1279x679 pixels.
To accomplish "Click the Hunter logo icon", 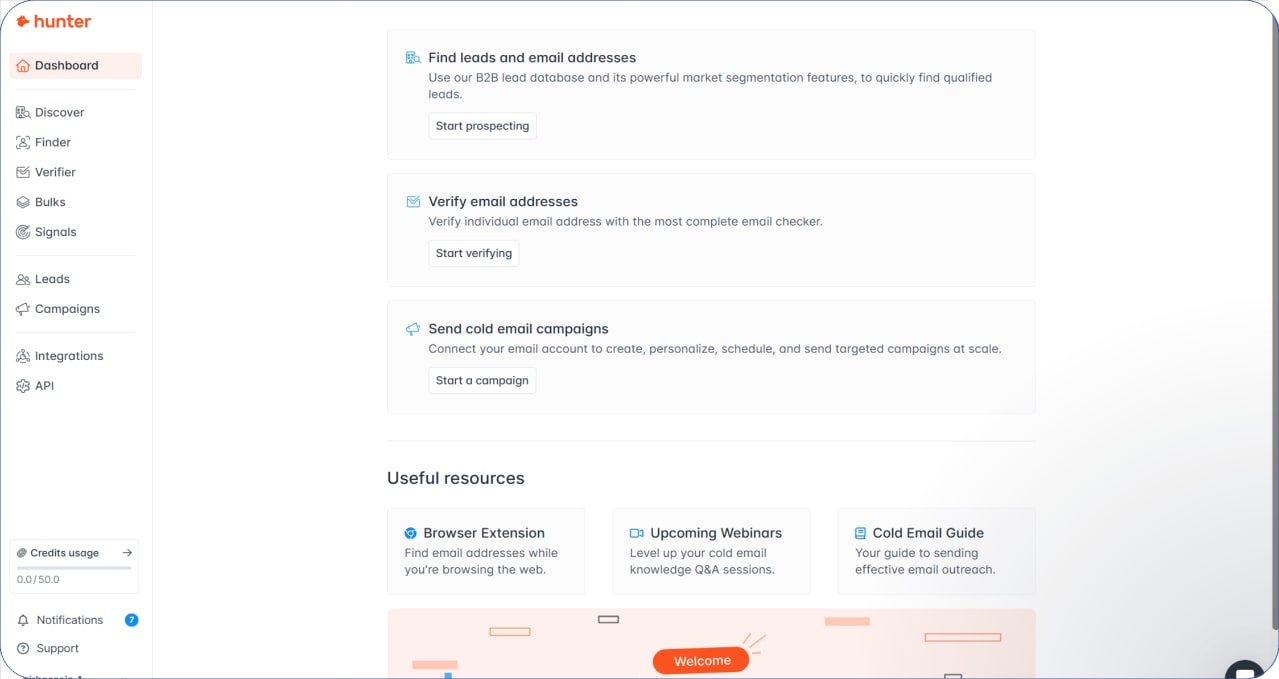I will coord(23,21).
